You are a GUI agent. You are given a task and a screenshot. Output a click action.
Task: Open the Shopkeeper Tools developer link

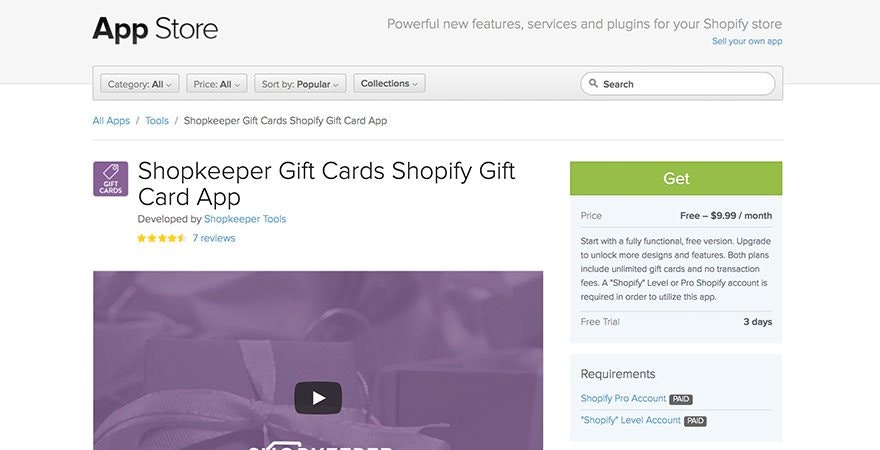tap(245, 219)
